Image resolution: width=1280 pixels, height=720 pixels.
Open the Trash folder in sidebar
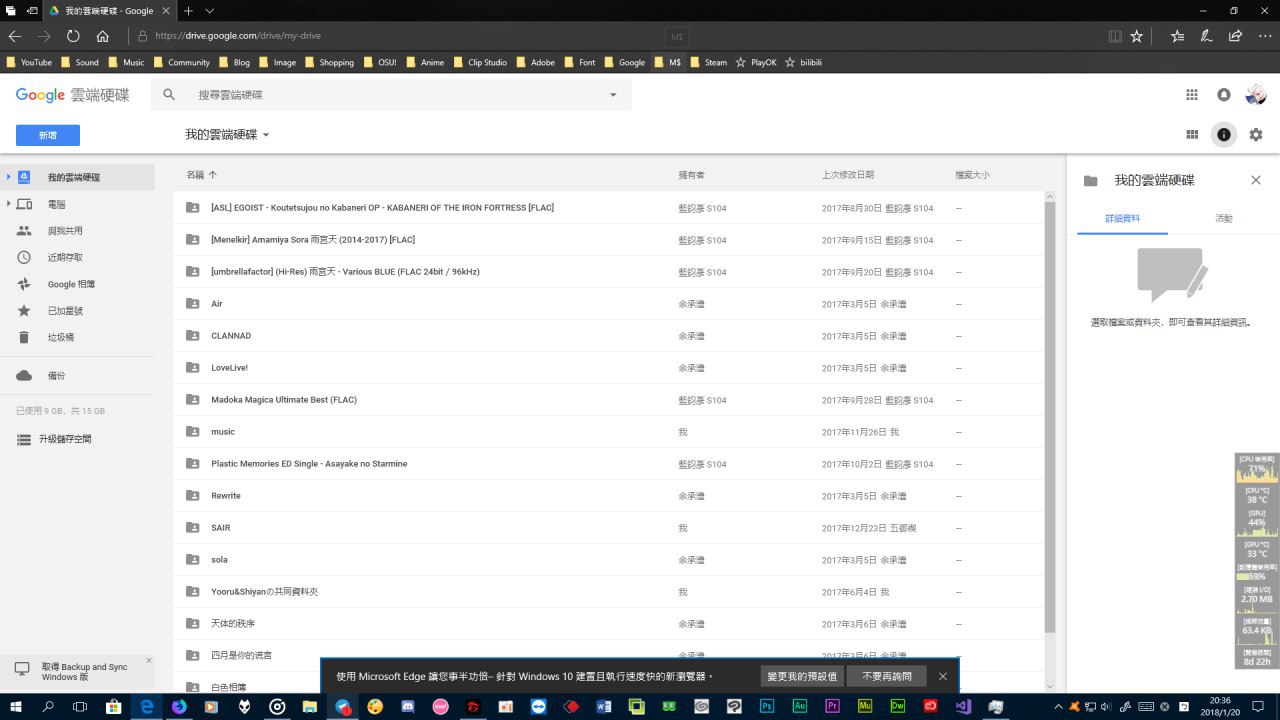point(60,338)
